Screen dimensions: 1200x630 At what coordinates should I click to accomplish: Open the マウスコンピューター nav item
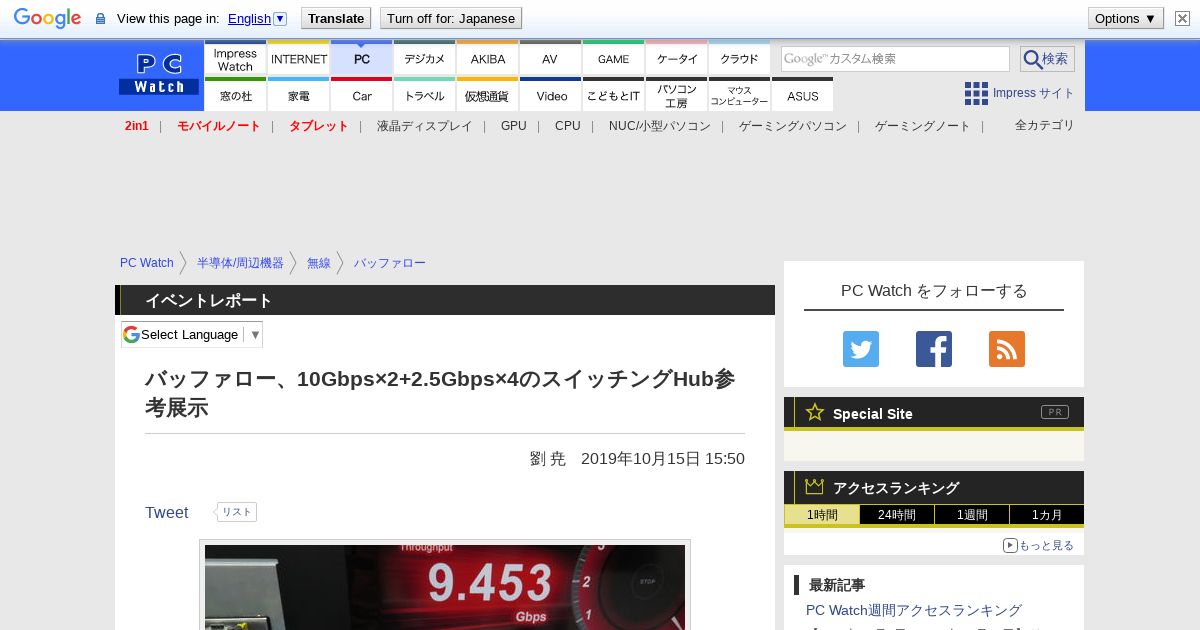pos(740,96)
